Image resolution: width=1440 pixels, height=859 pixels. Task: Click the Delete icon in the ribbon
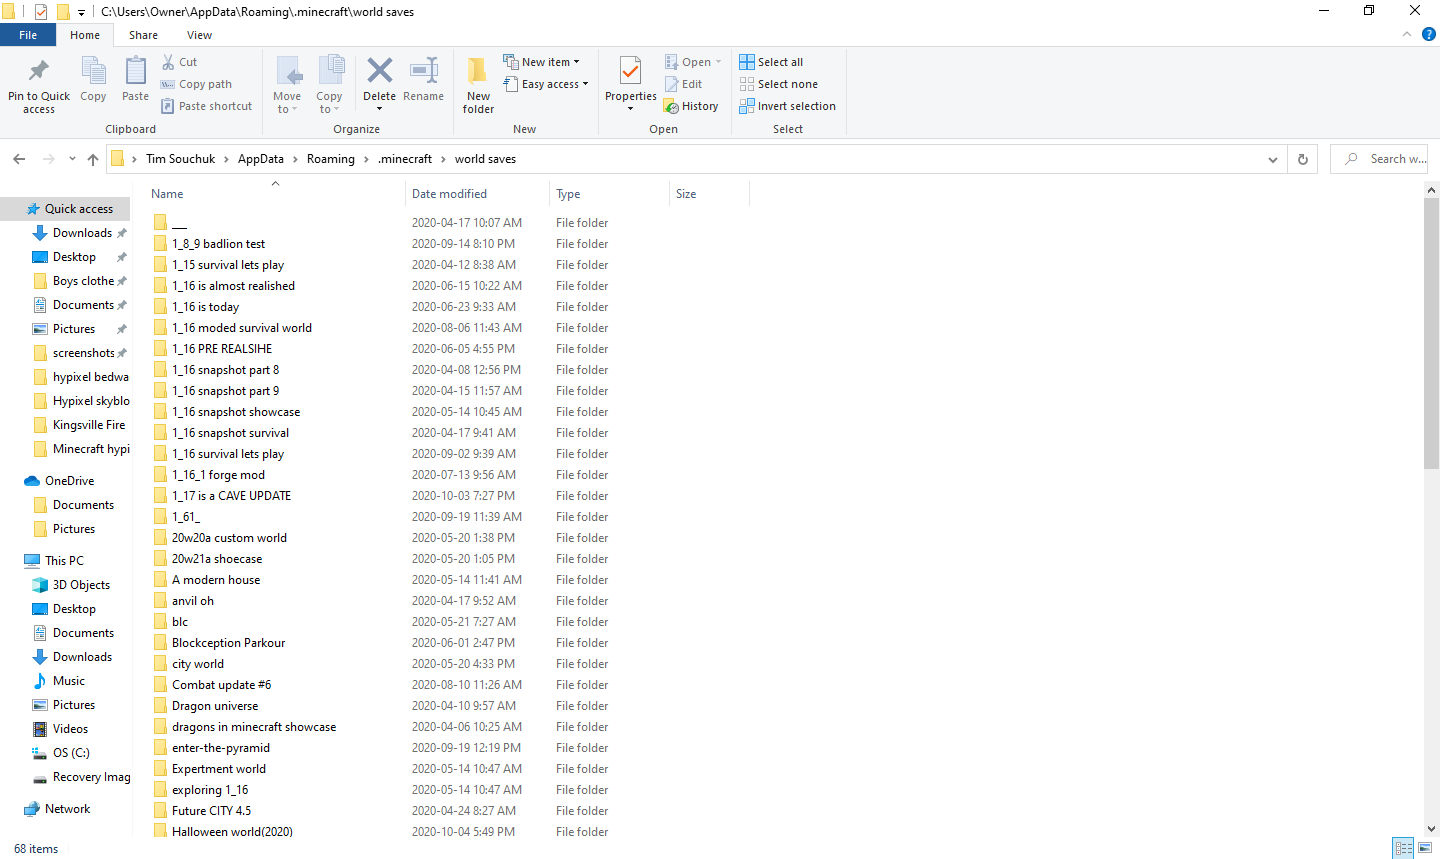click(379, 72)
